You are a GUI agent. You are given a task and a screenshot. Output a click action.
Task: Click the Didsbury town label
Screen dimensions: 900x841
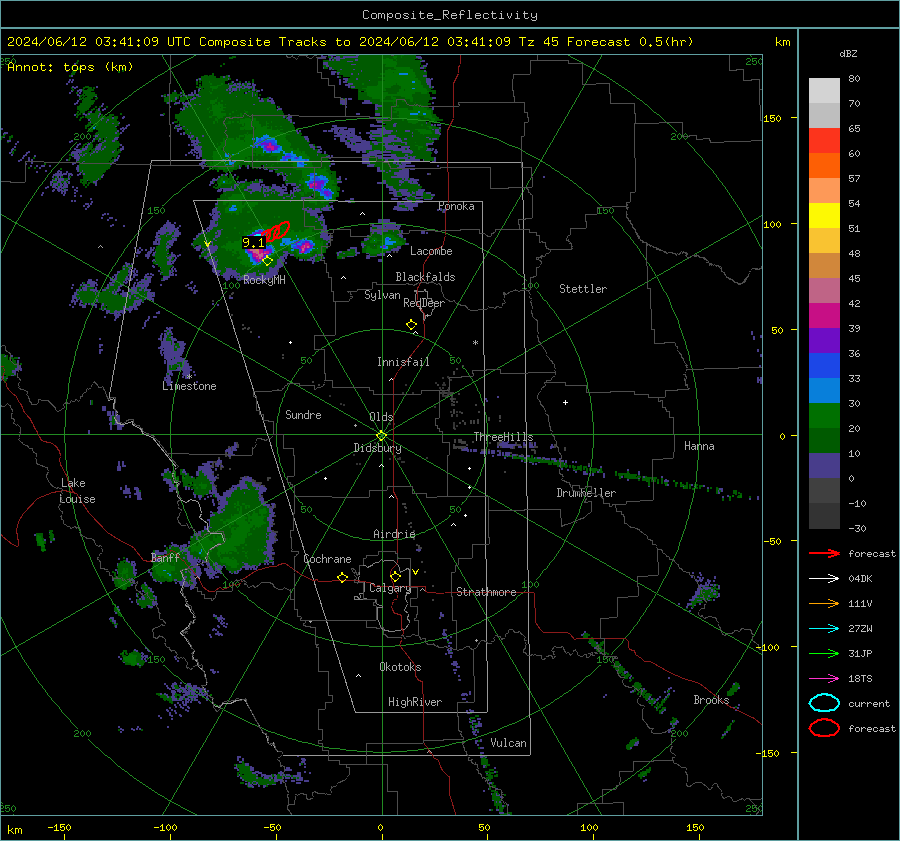pyautogui.click(x=377, y=448)
